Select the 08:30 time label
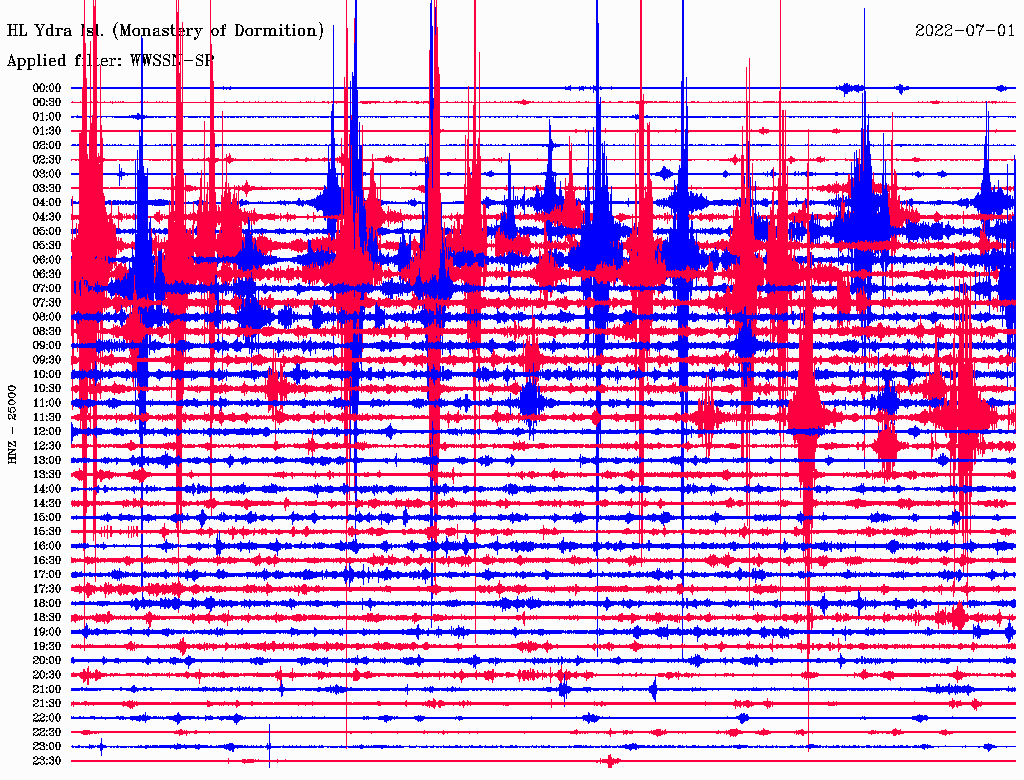Viewport: 1024px width, 780px height. [x=47, y=332]
